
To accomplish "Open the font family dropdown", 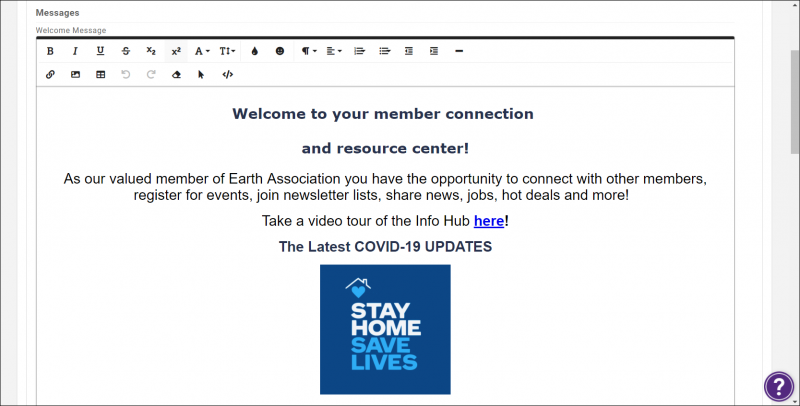I will click(x=202, y=51).
